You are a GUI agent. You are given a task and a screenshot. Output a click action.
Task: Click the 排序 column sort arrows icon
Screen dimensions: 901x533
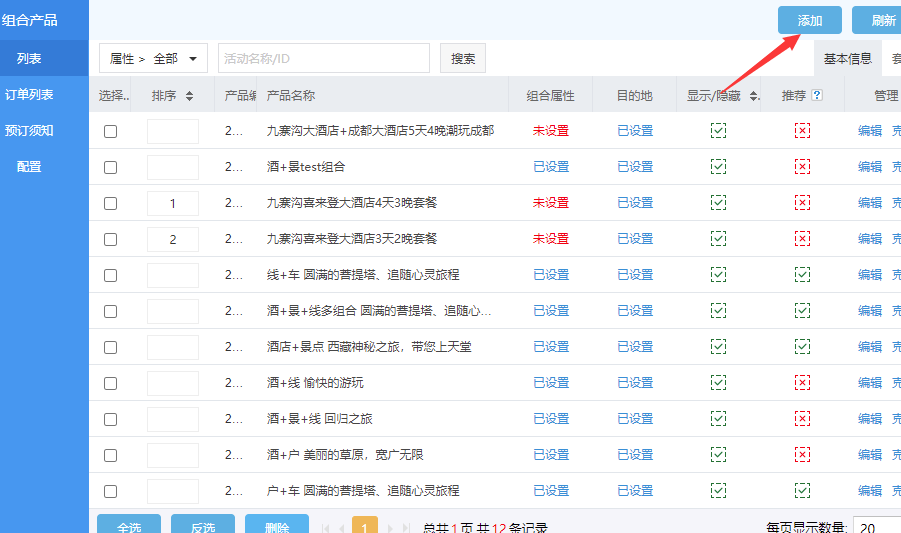pyautogui.click(x=190, y=96)
